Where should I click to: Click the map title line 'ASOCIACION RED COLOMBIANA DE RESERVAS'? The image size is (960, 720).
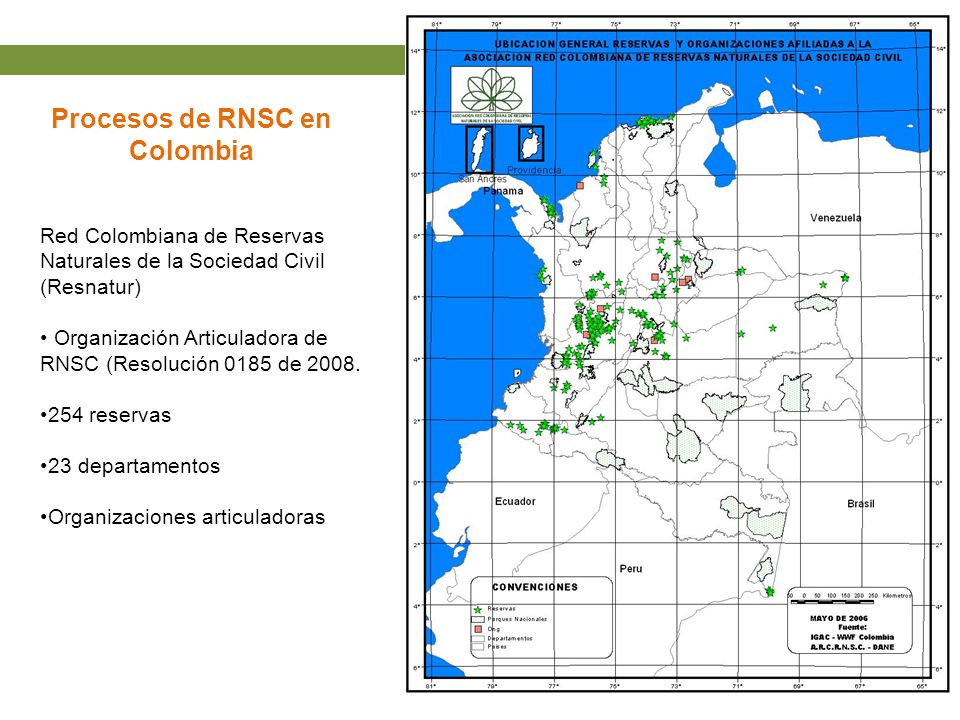pyautogui.click(x=683, y=58)
